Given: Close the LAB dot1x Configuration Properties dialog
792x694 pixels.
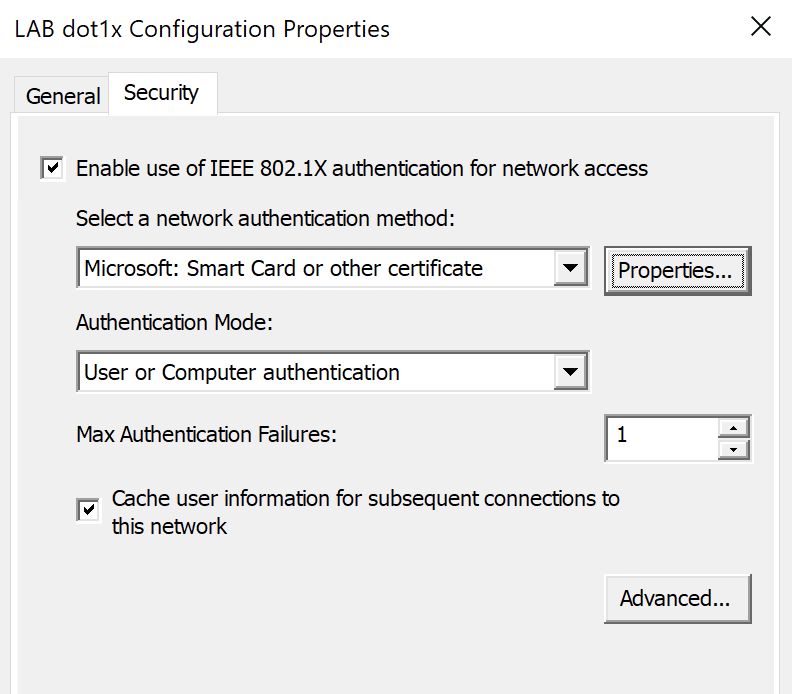Looking at the screenshot, I should [x=761, y=28].
